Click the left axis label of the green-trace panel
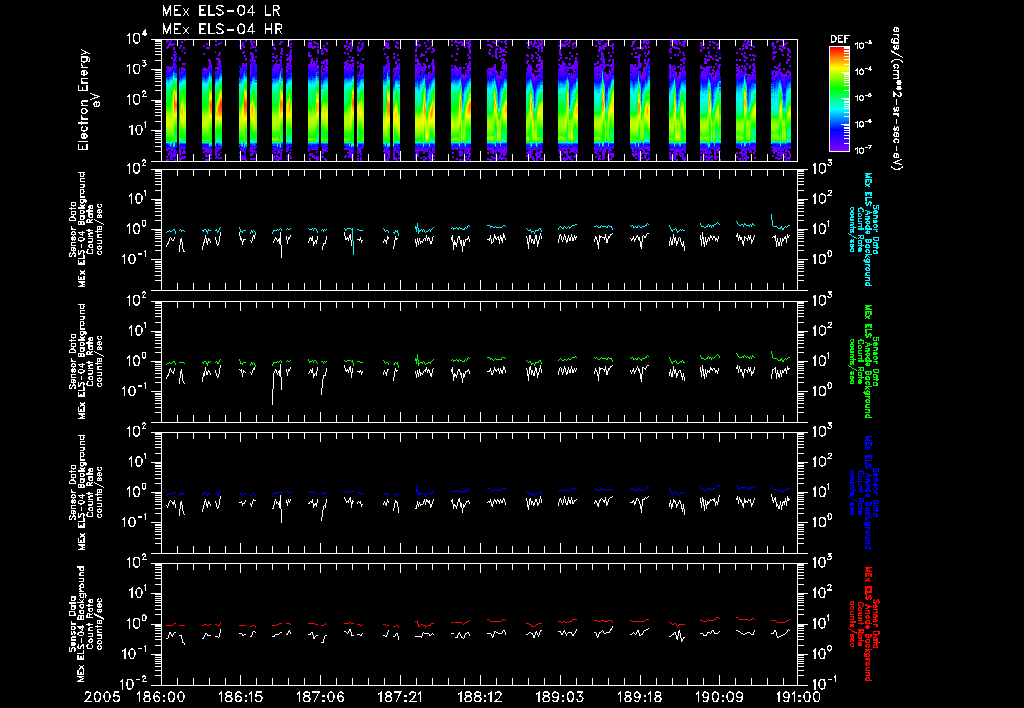The width and height of the screenshot is (1024, 708). click(86, 361)
